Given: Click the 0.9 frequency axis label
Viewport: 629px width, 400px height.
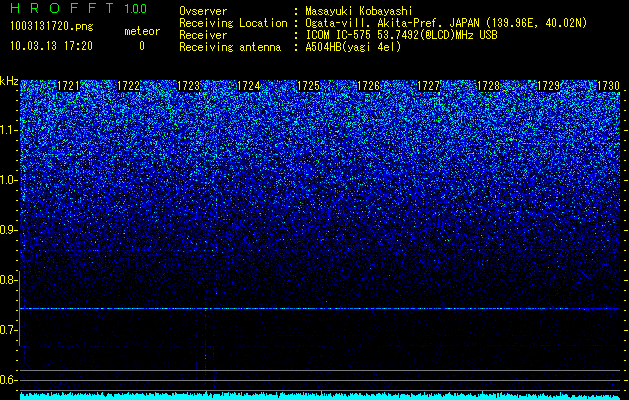Looking at the screenshot, I should click(9, 230).
